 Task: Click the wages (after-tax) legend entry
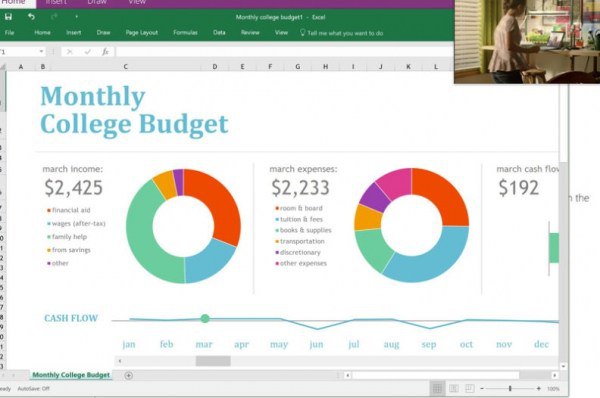tap(76, 223)
